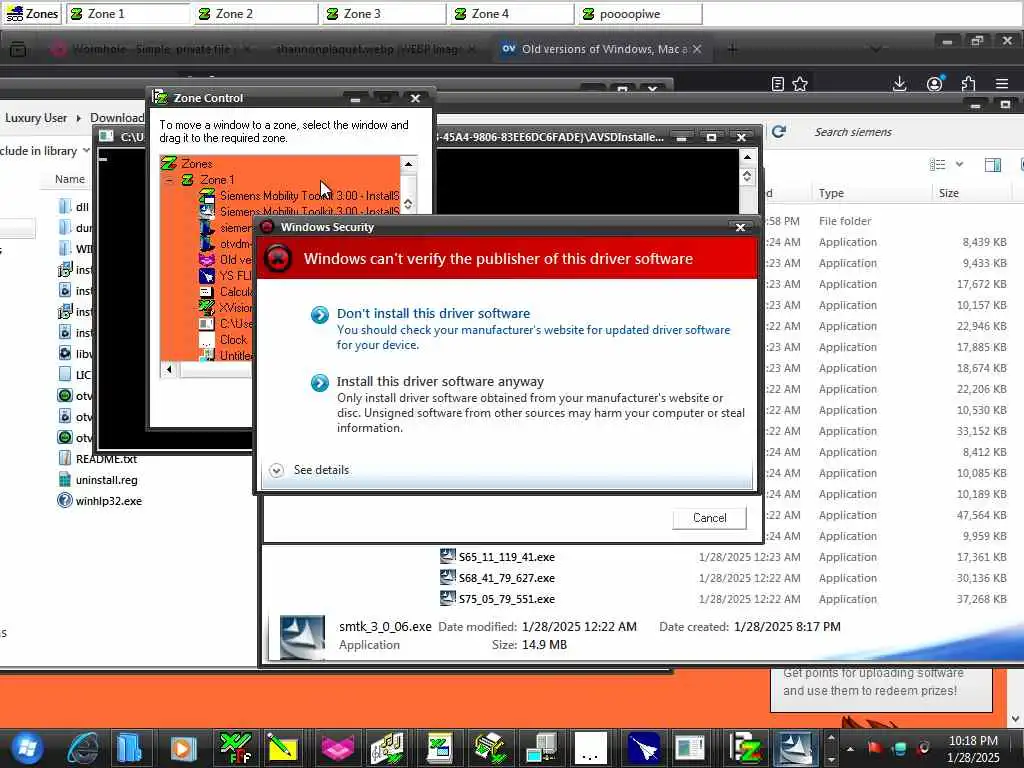Open yellow notepad with pencil taskbar icon
This screenshot has height=768, width=1024.
point(281,748)
